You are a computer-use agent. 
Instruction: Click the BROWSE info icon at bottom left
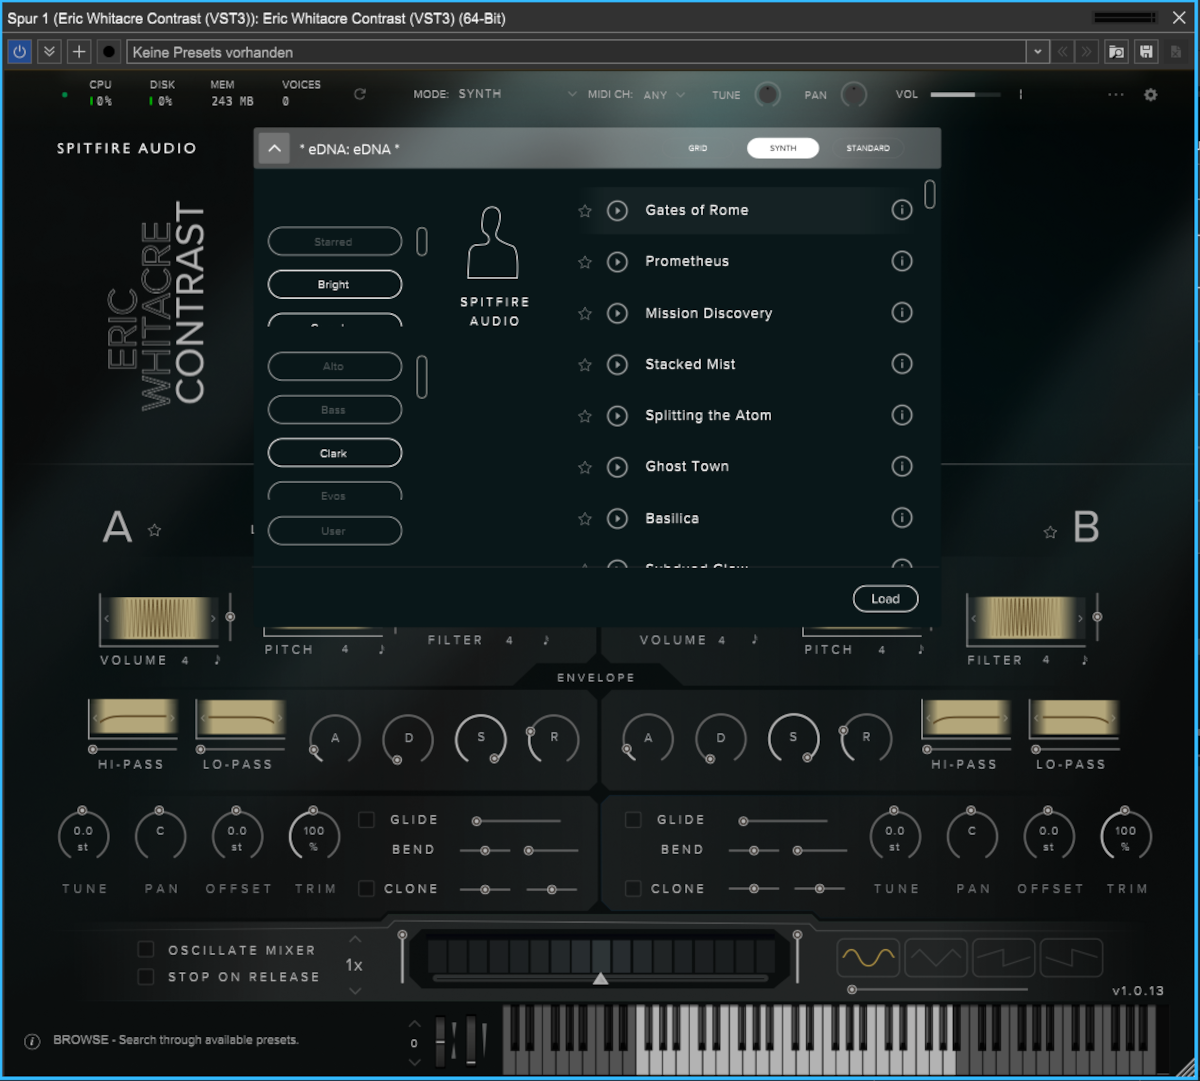tap(32, 1041)
